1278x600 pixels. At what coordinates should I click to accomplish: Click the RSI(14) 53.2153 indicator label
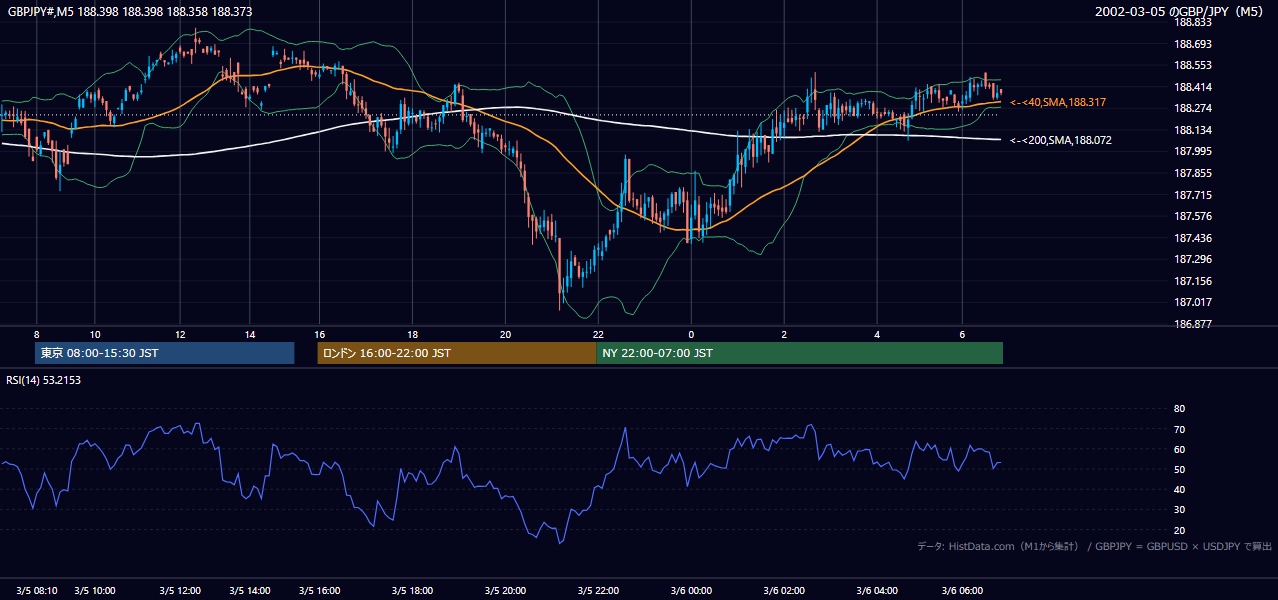click(44, 380)
